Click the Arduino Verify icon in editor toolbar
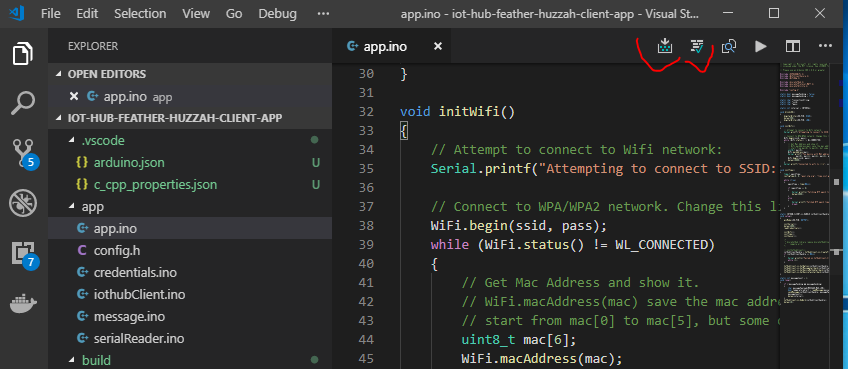 (x=697, y=47)
